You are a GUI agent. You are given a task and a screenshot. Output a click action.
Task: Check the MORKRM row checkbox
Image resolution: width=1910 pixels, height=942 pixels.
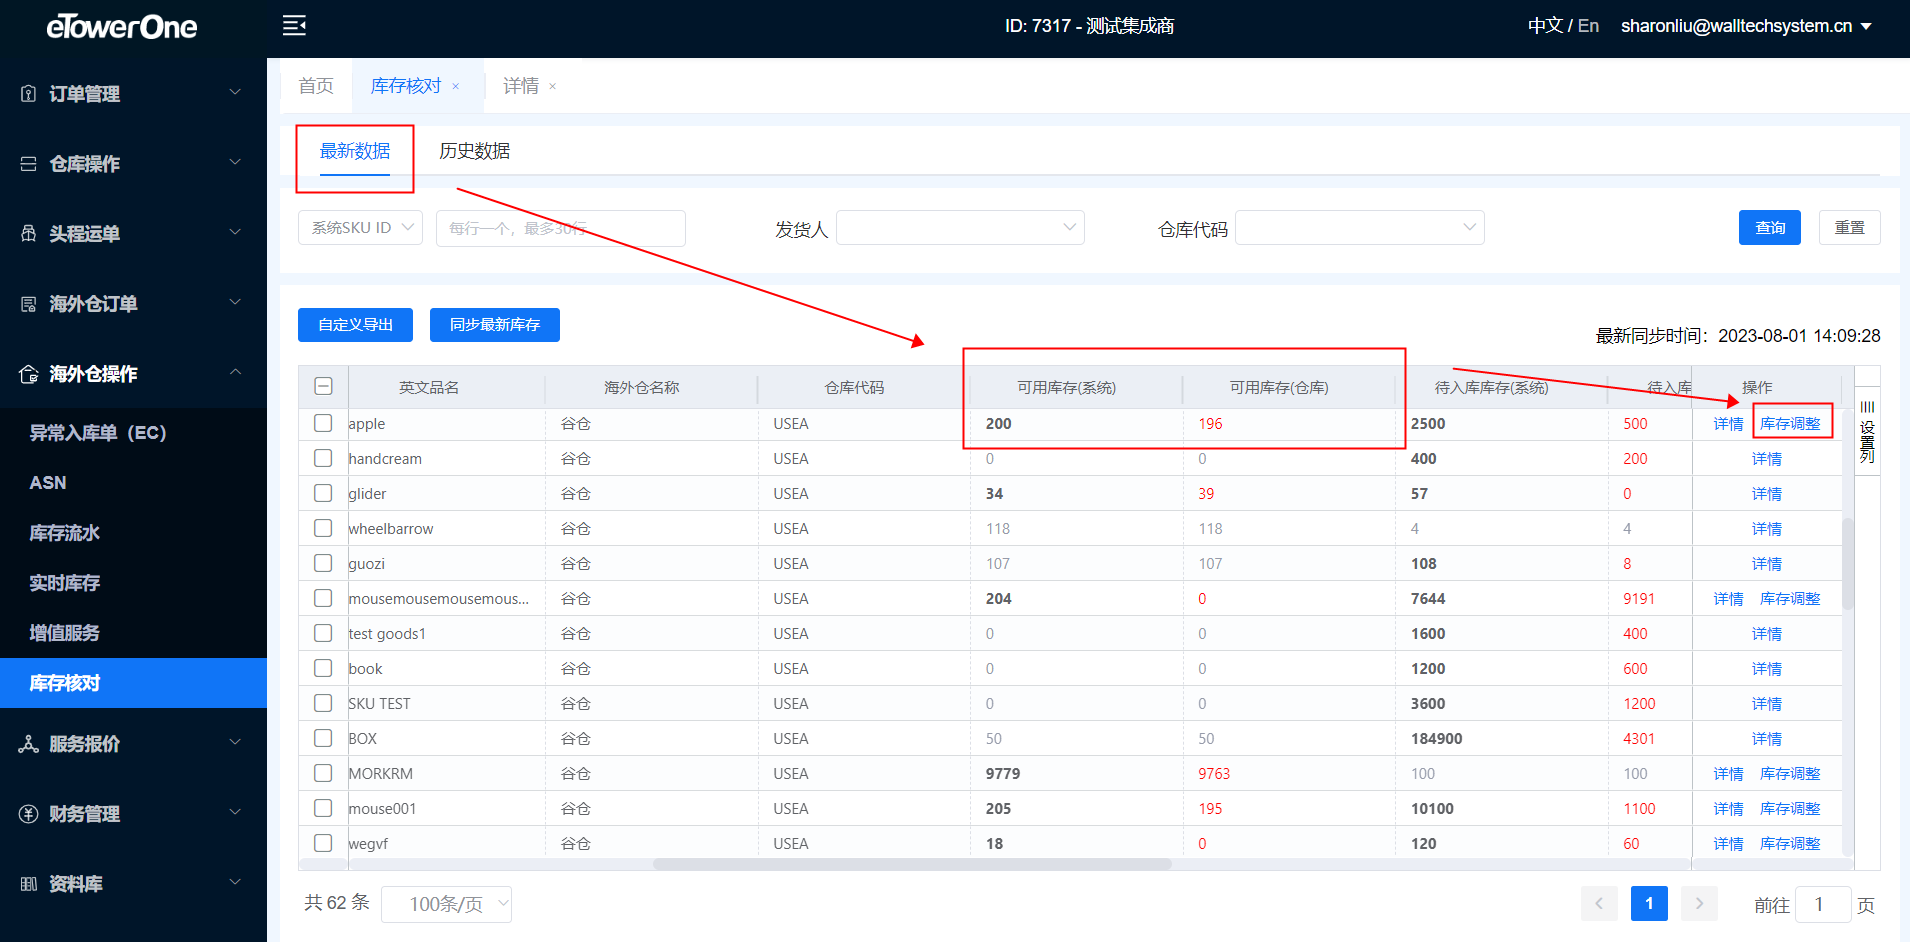(323, 773)
